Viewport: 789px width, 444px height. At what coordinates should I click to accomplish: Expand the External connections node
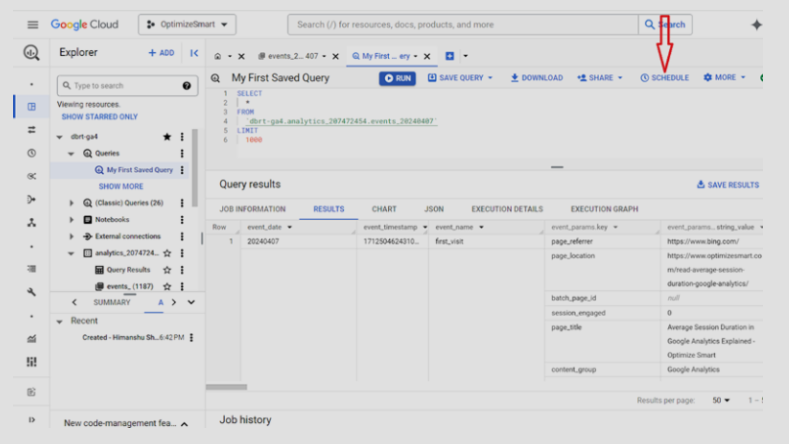point(71,236)
